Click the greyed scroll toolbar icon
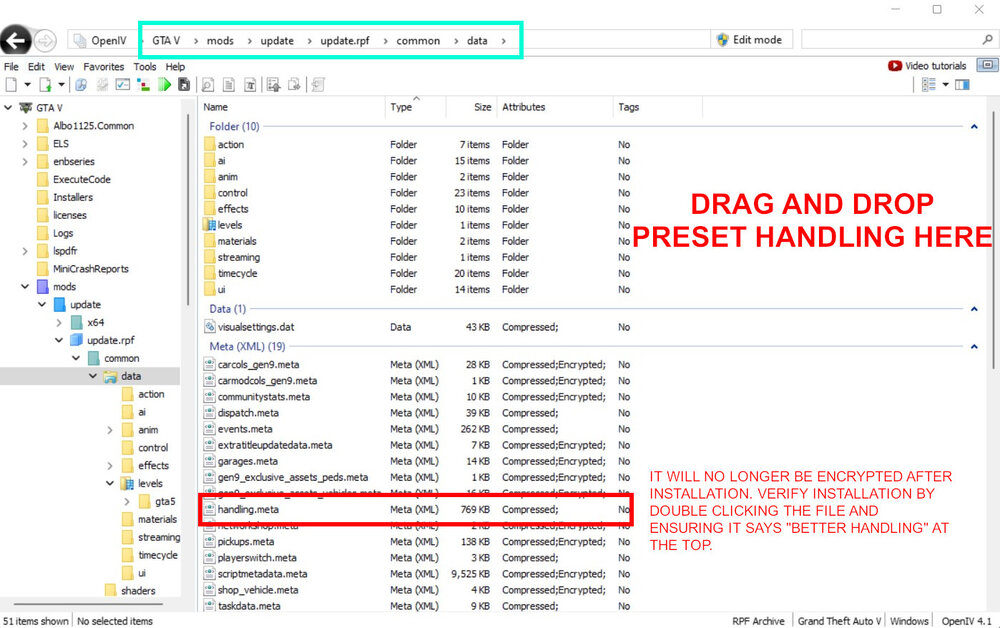The image size is (1000, 628). tap(318, 84)
